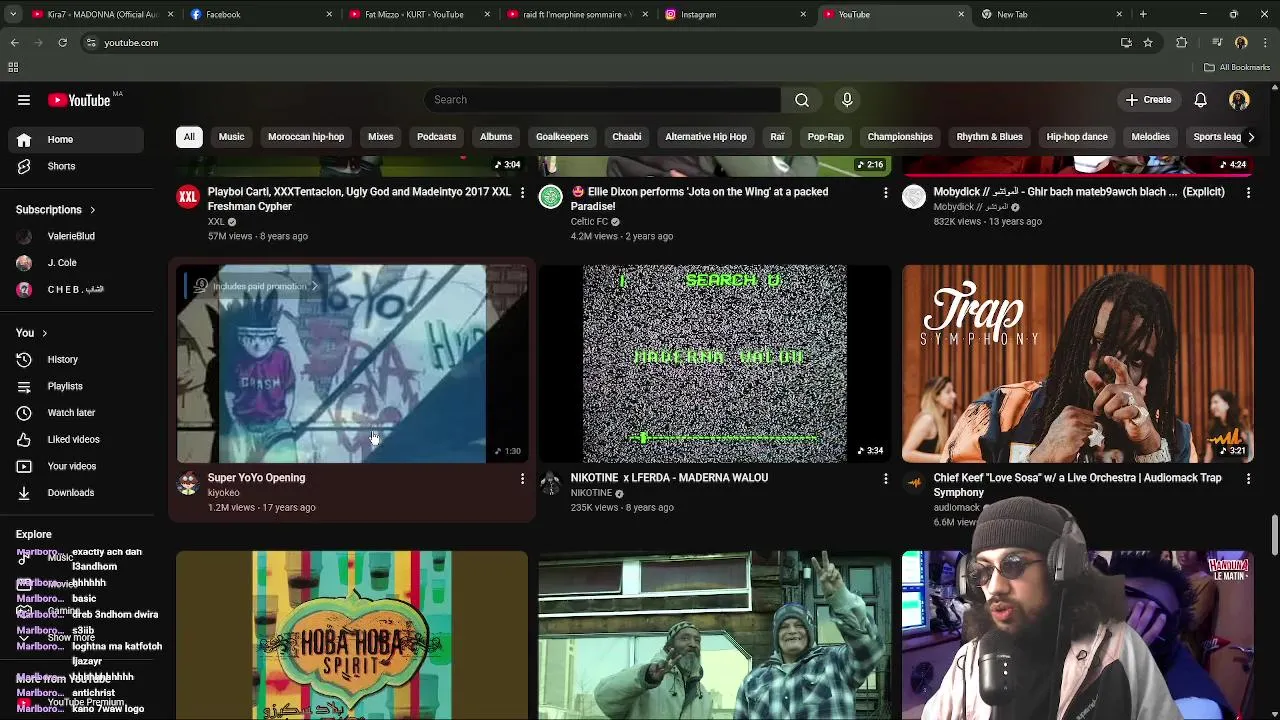Click the page vertical scrollbar thumb
This screenshot has height=720, width=1280.
click(x=1274, y=535)
